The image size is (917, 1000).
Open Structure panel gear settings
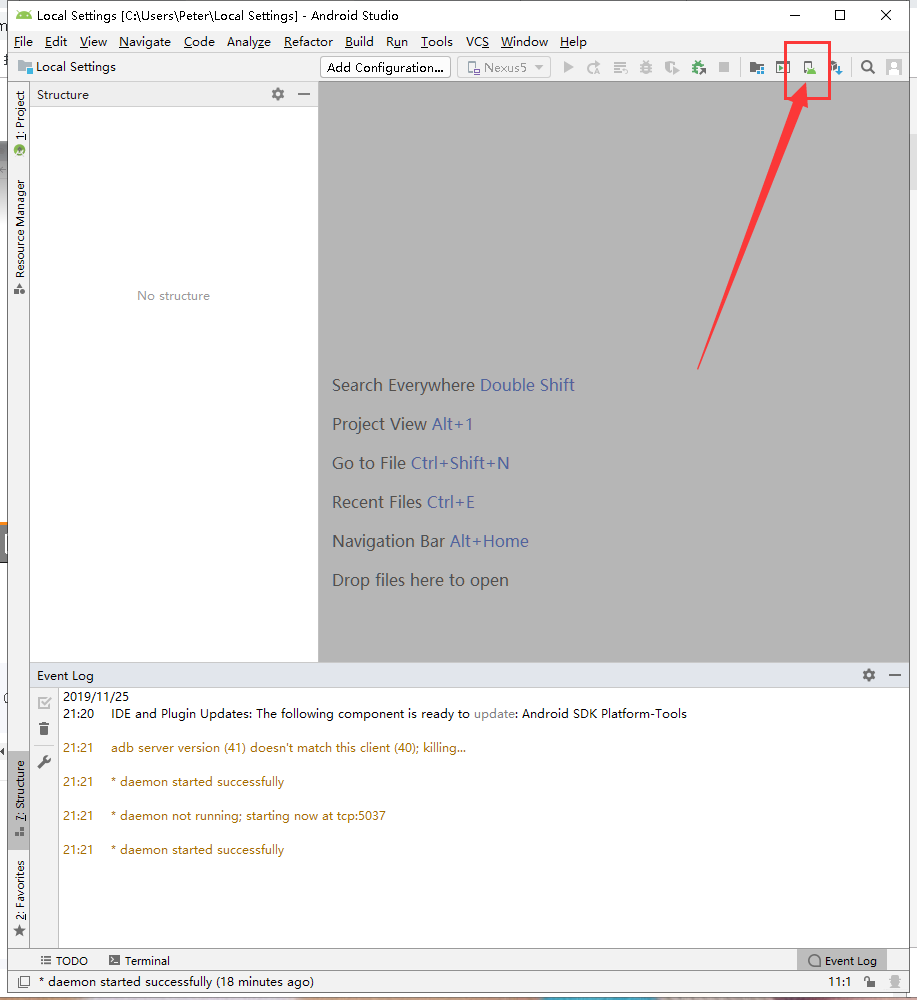coord(278,94)
